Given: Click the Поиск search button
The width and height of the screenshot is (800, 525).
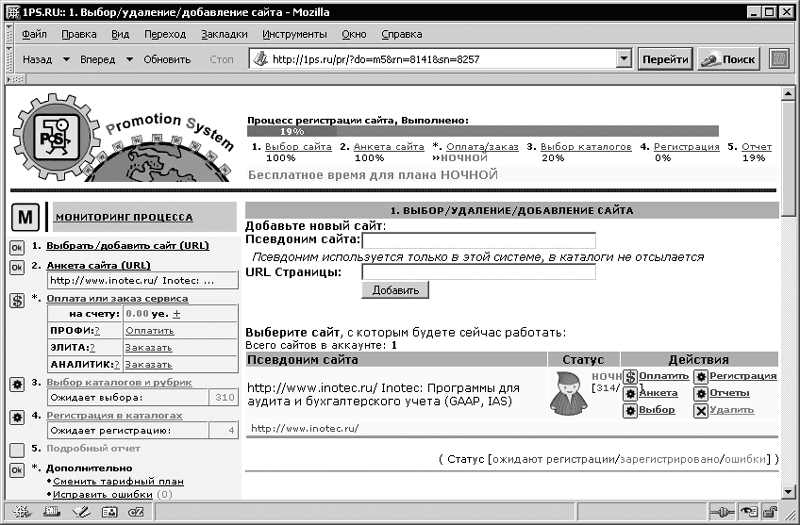Looking at the screenshot, I should point(728,59).
